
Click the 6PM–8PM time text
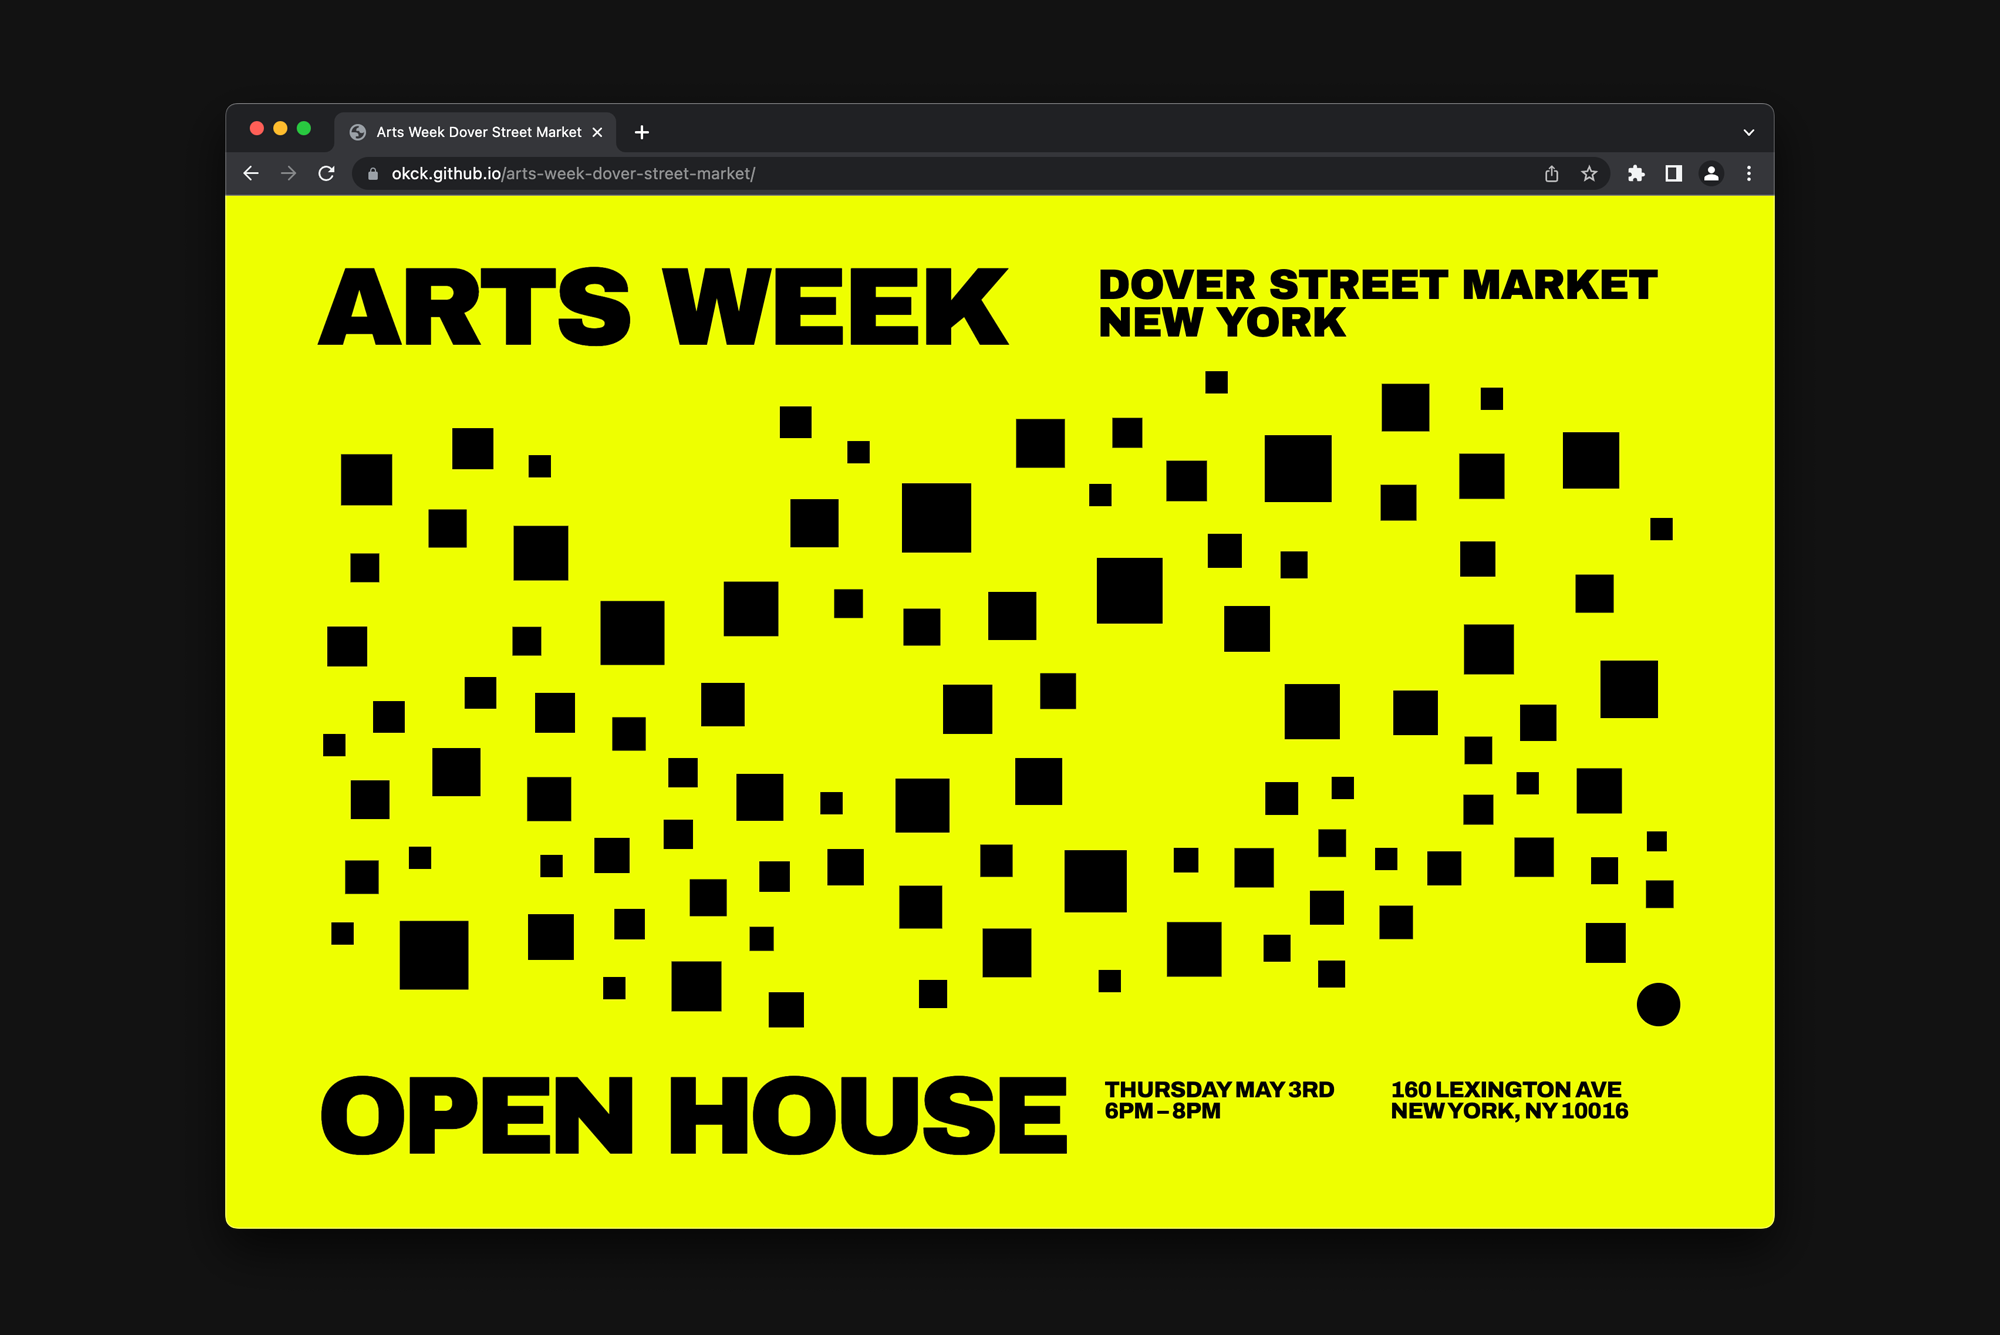(x=1162, y=1111)
